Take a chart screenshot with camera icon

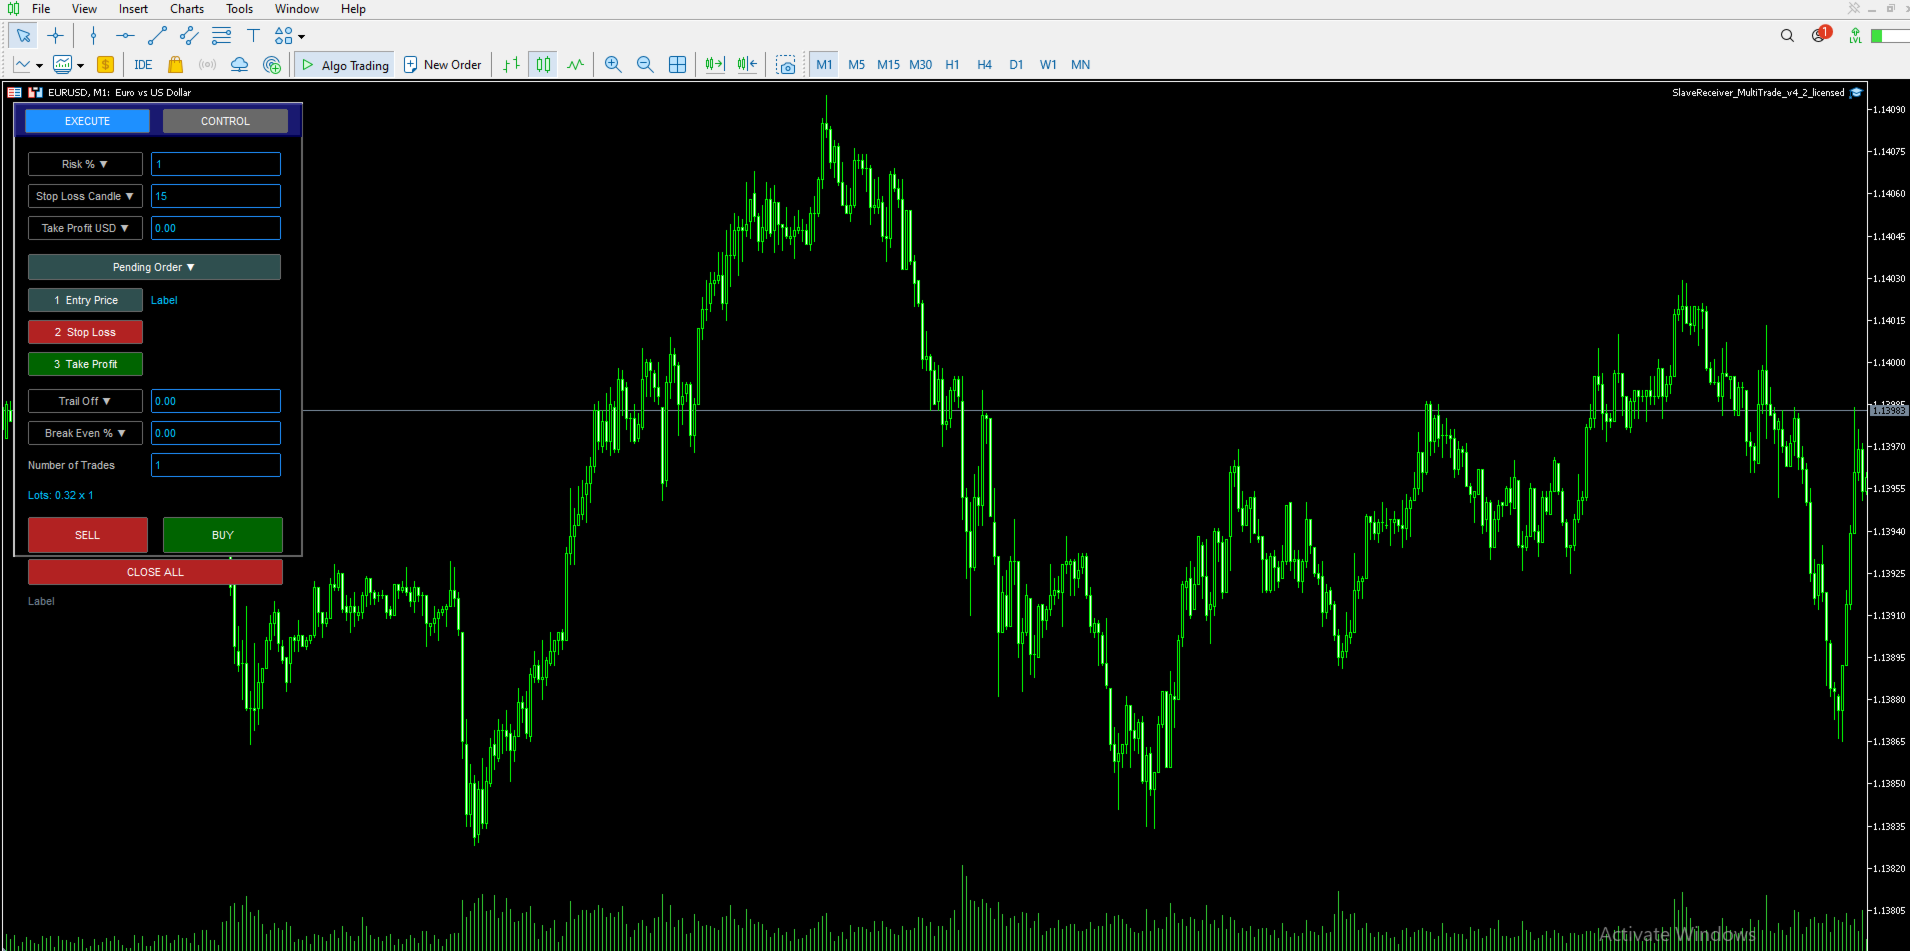[786, 65]
